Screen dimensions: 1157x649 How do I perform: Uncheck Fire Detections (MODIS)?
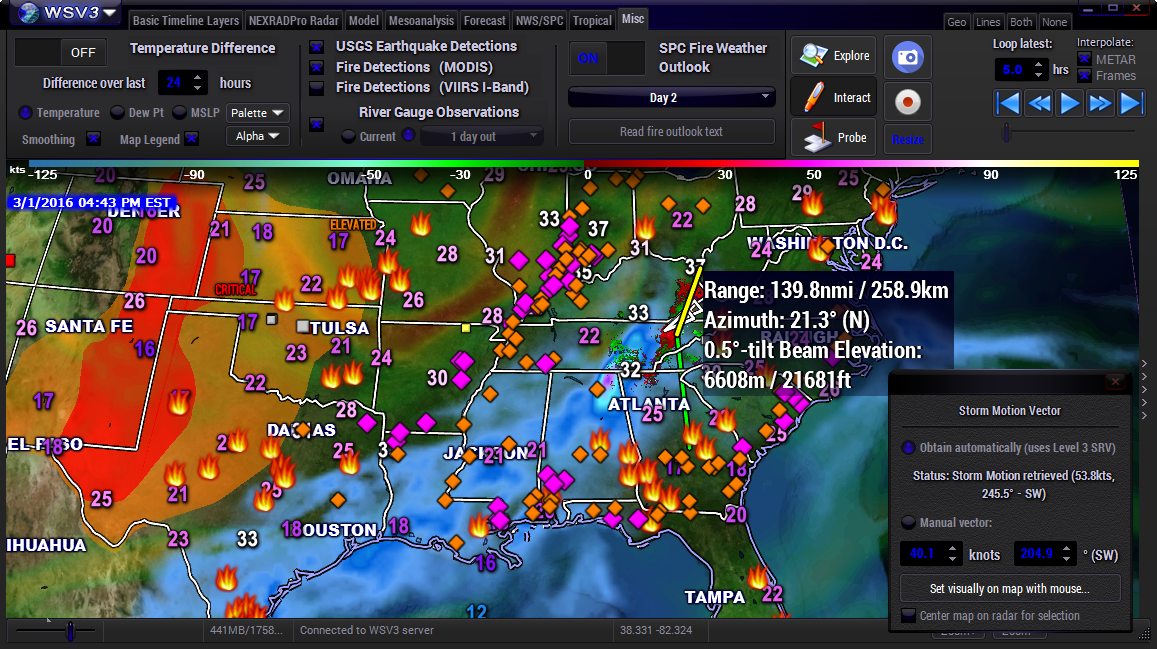317,68
